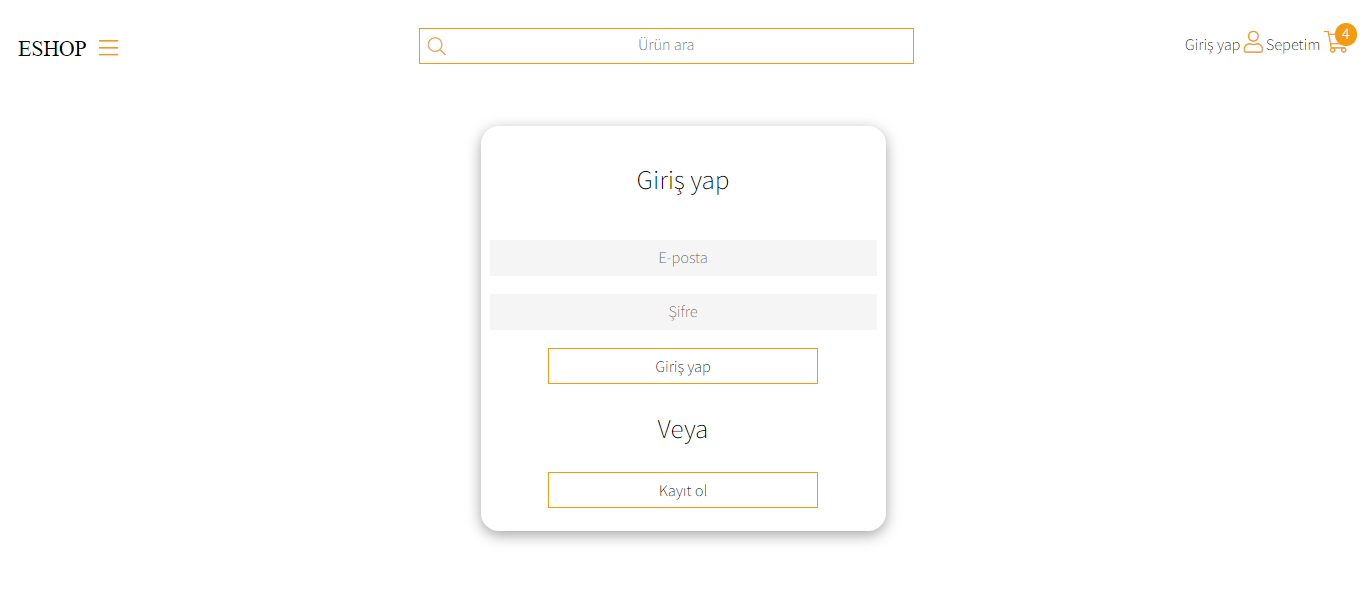Image resolution: width=1366 pixels, height=592 pixels.
Task: Click the orange person icon beside Giriş yap
Action: (x=1253, y=43)
